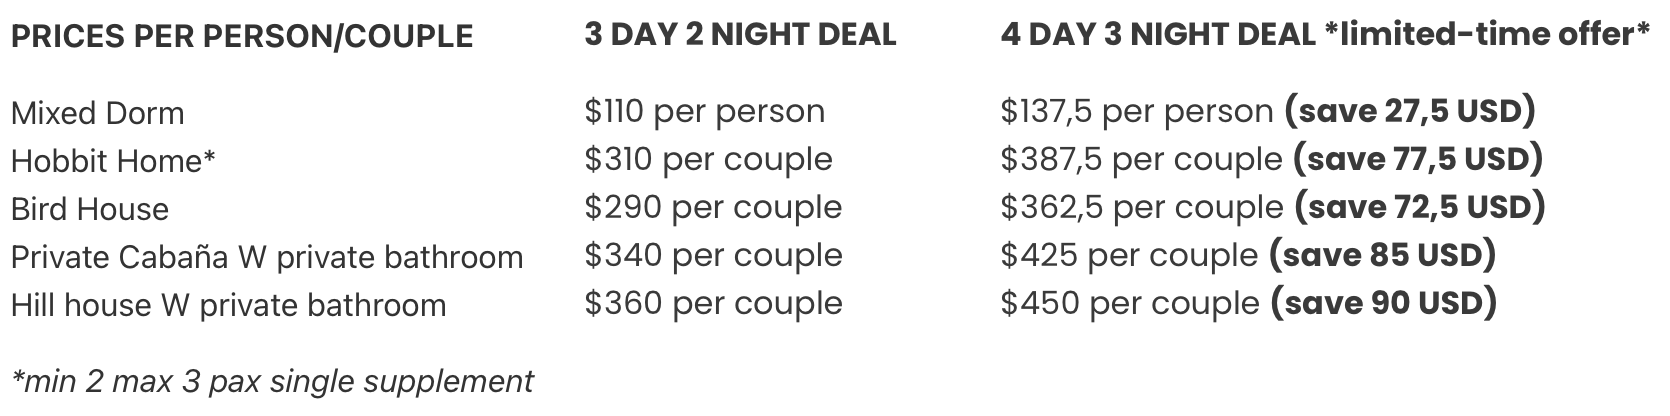Select the Hobbit Home* label
Image resolution: width=1670 pixels, height=416 pixels.
(114, 161)
